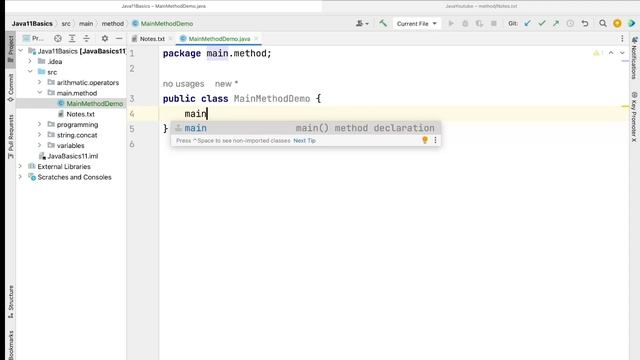Select main() method declaration completion suggestion
This screenshot has width=640, height=360.
pyautogui.click(x=306, y=128)
